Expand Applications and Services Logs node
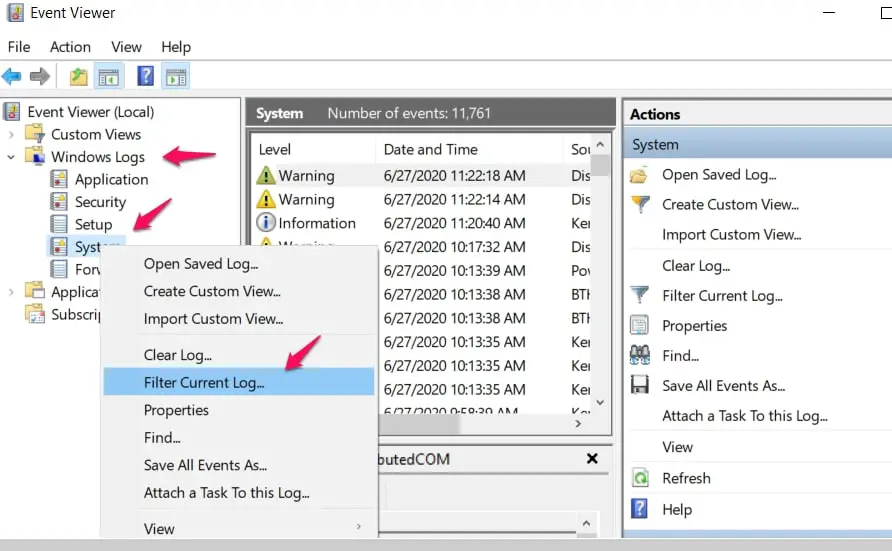The height and width of the screenshot is (551, 892). point(11,292)
